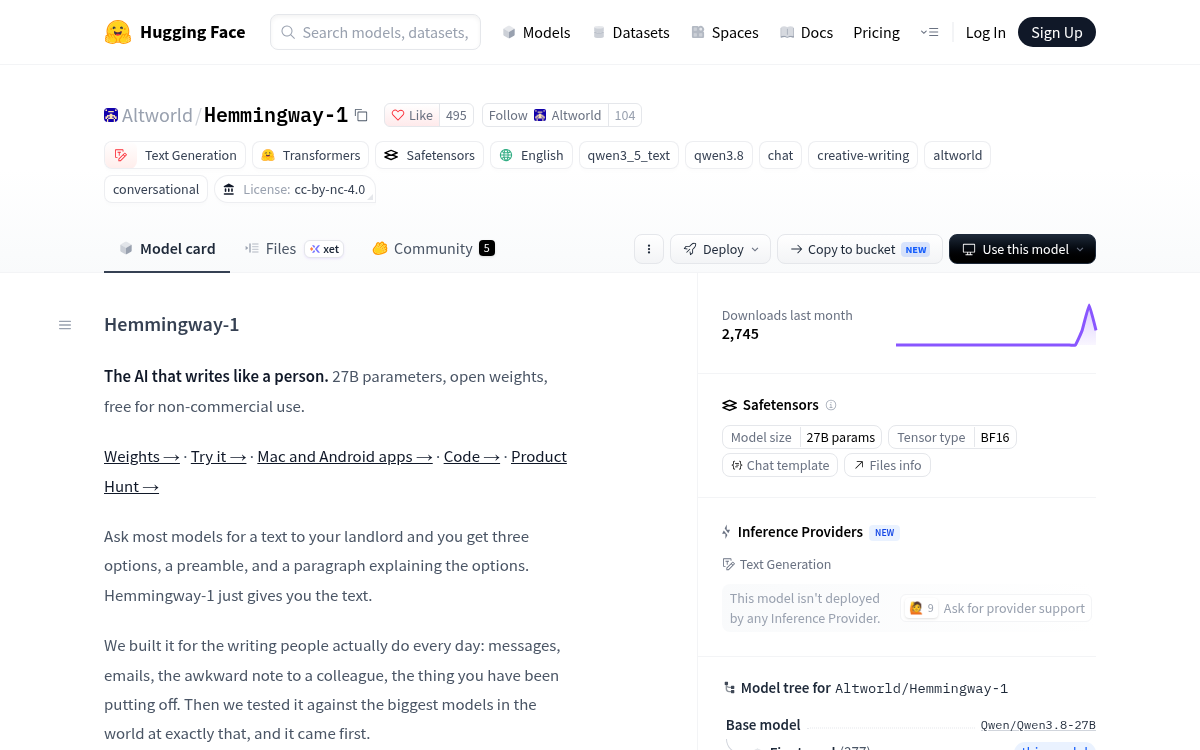Click the Sign Up button

1057,32
